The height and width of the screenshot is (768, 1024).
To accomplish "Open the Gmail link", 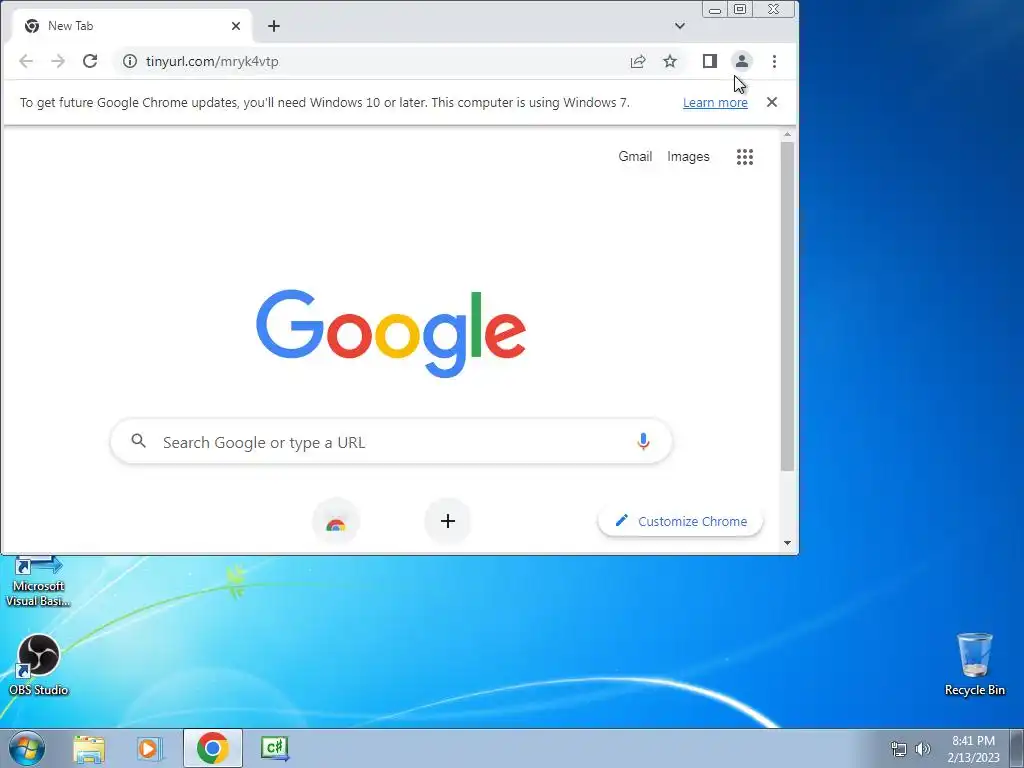I will [x=635, y=156].
